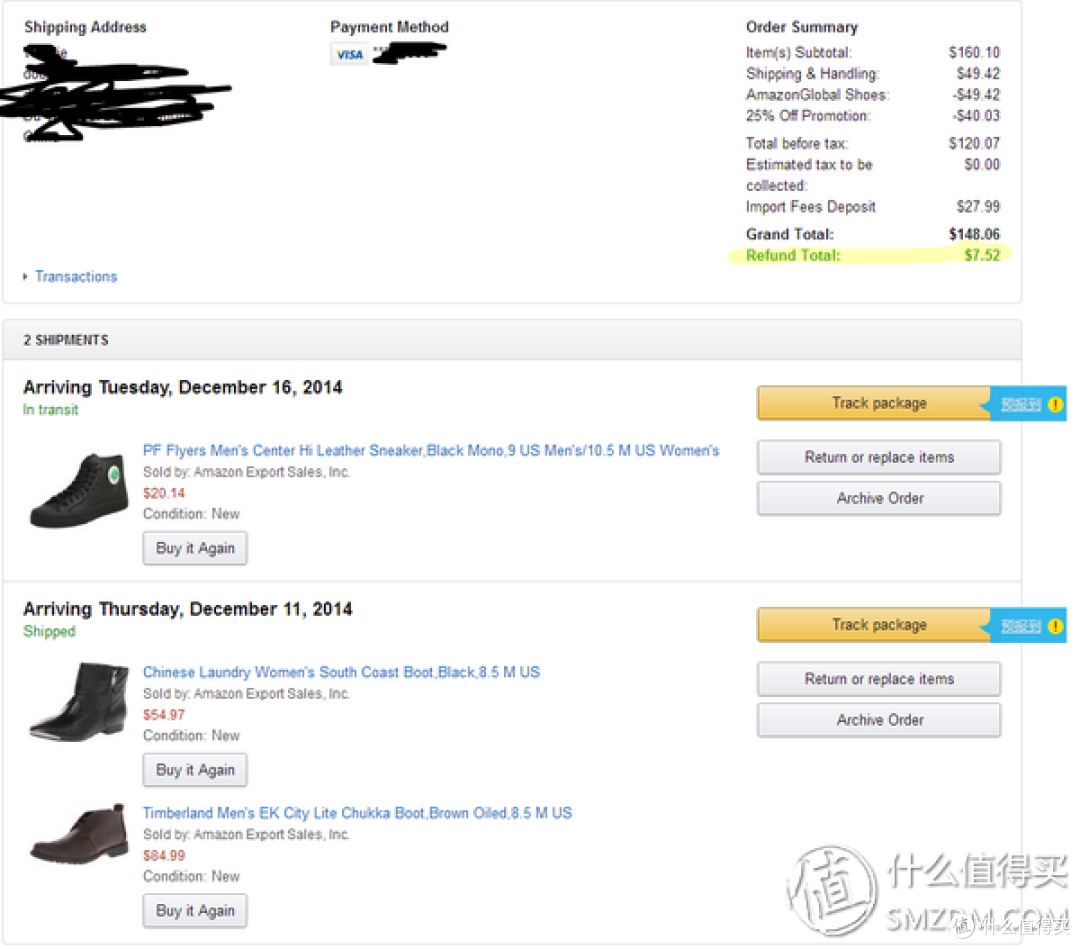
Task: Click yellow warning icon beside first Track package
Action: [x=1055, y=405]
